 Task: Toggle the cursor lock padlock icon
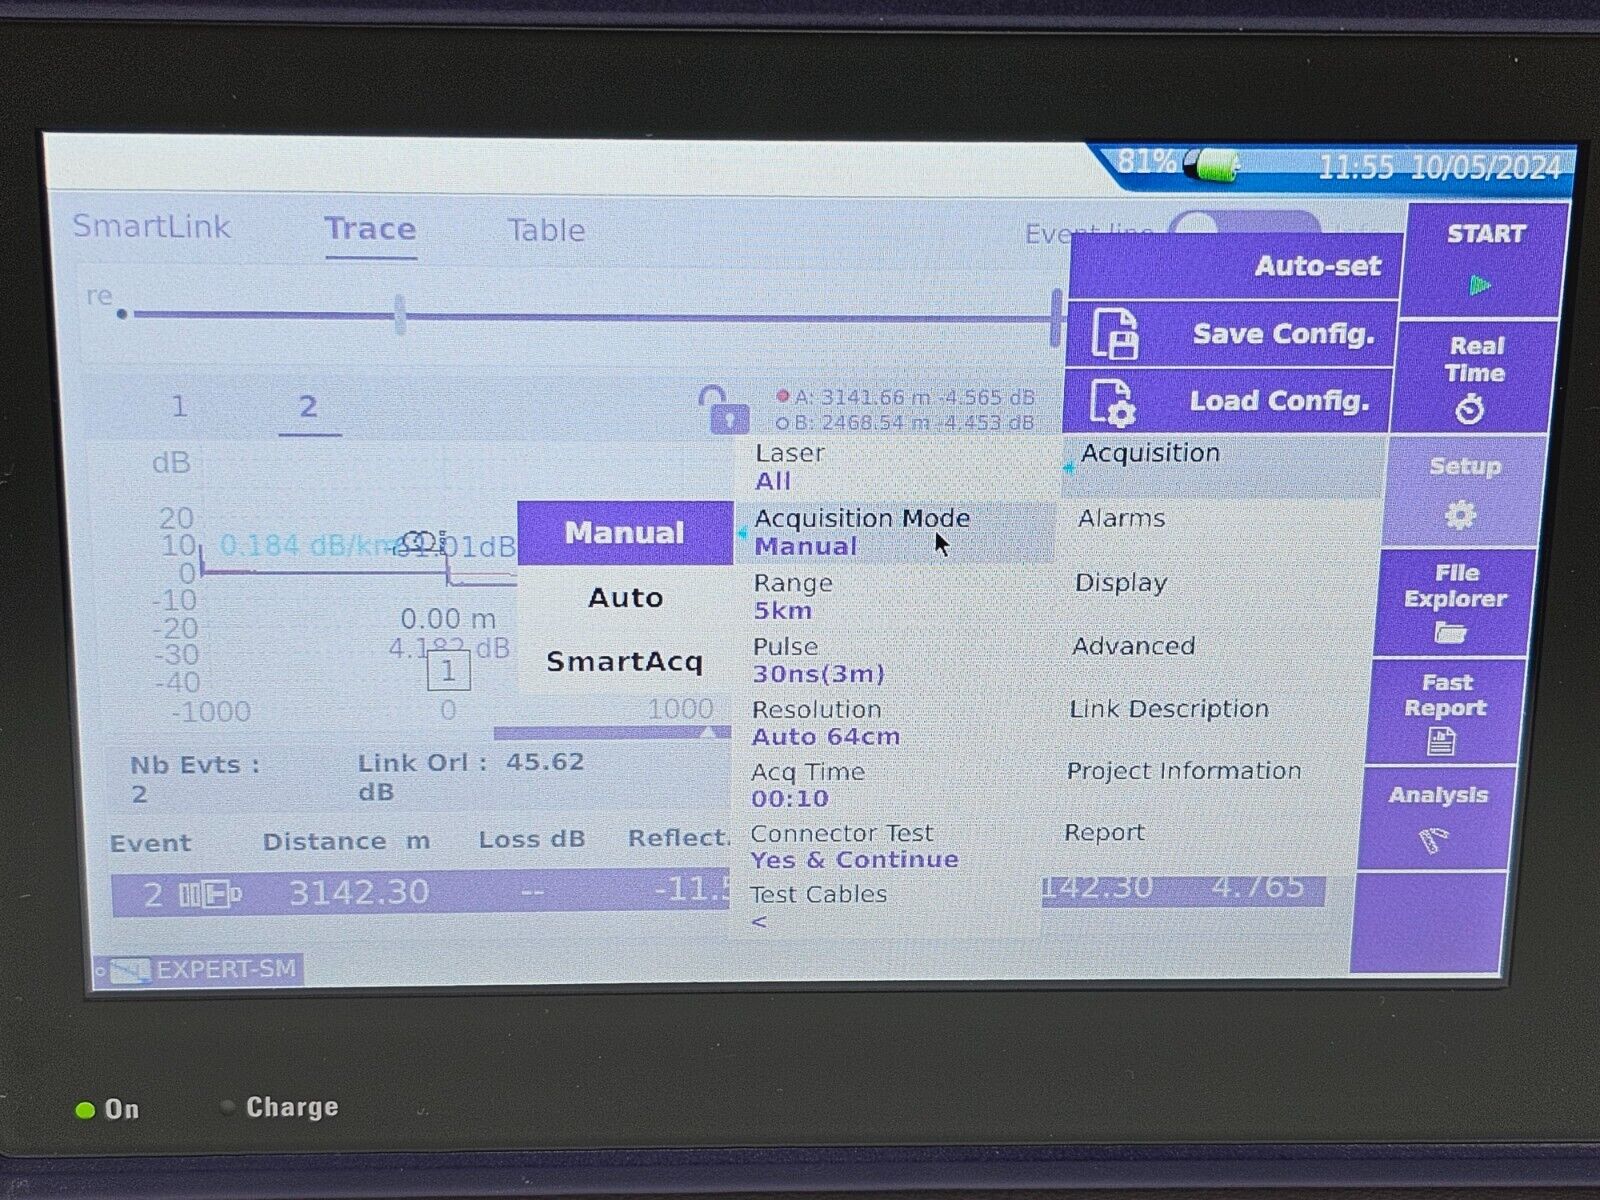tap(722, 409)
